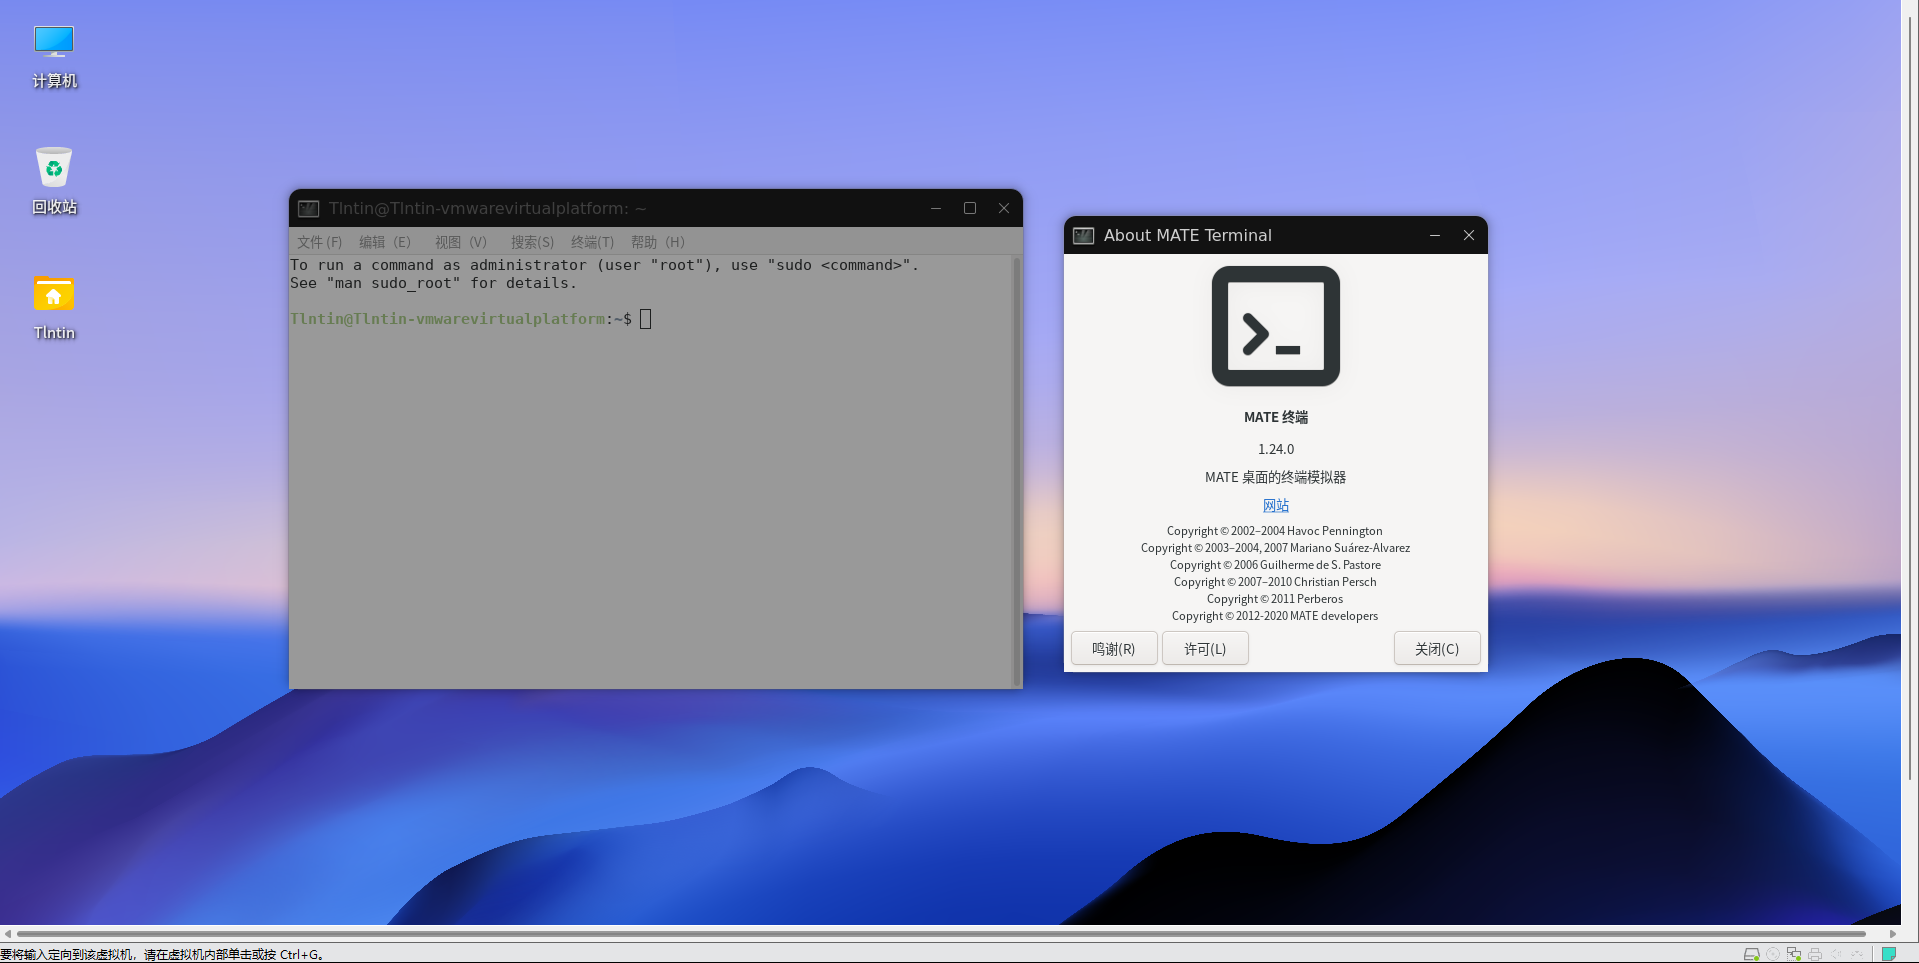
Task: Click the VMware printer status icon
Action: coord(1815,954)
